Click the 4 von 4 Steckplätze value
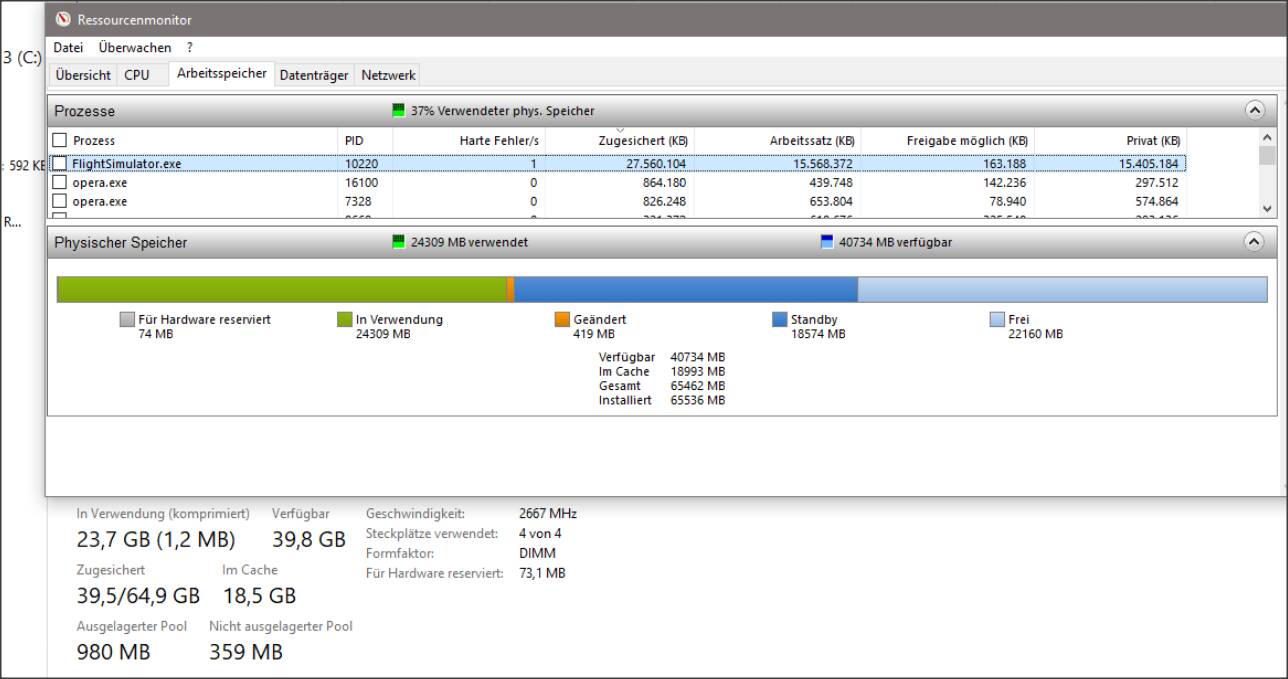This screenshot has width=1288, height=679. point(540,534)
